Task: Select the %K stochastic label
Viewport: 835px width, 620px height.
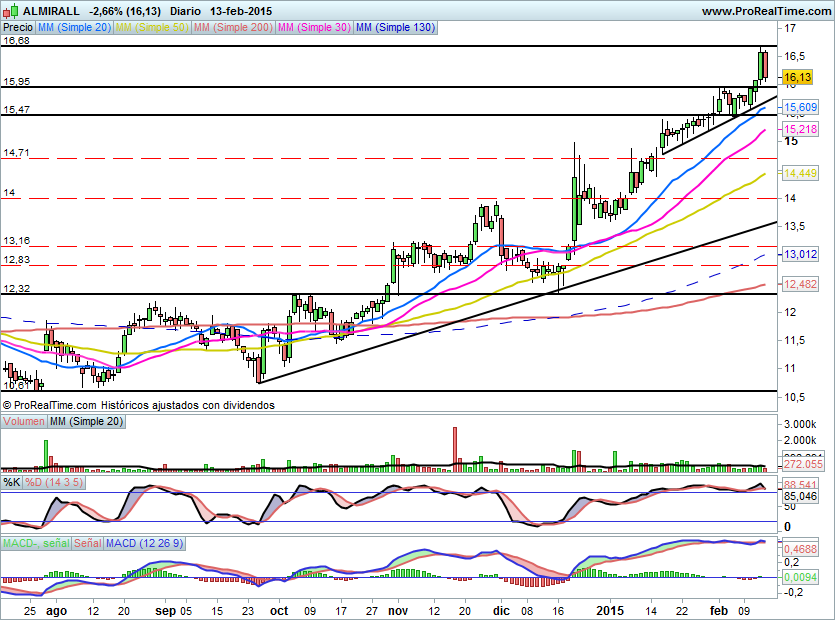Action: tap(12, 483)
